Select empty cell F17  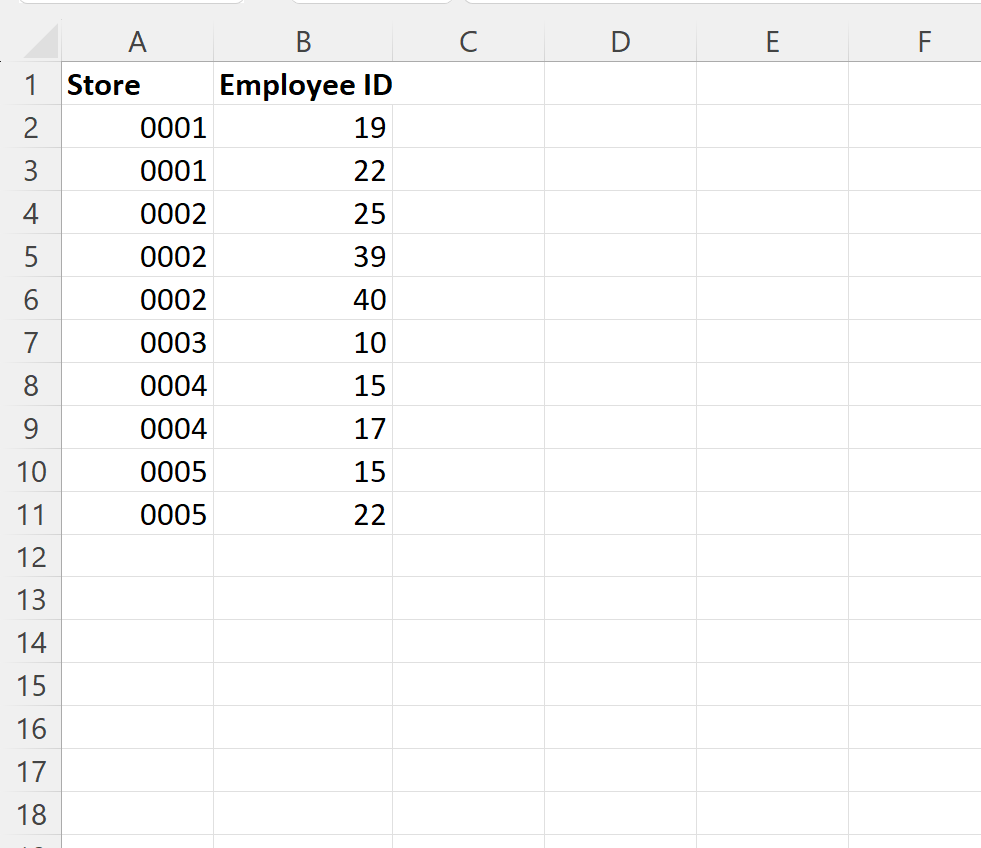click(x=922, y=772)
